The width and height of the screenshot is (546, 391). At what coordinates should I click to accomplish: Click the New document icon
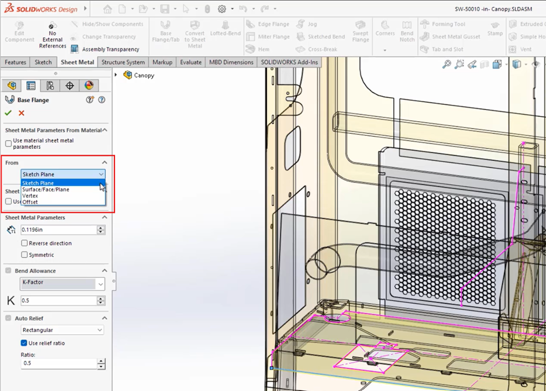point(122,9)
